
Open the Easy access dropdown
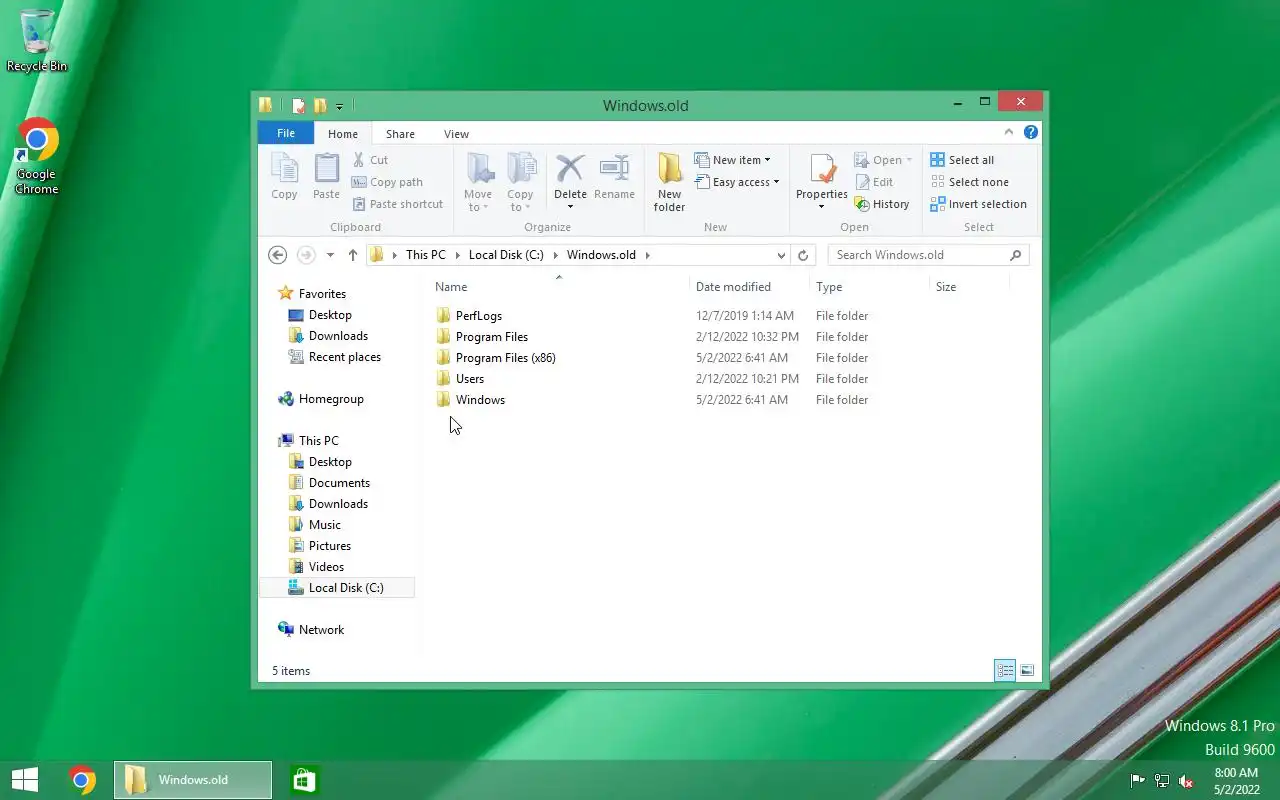(737, 182)
